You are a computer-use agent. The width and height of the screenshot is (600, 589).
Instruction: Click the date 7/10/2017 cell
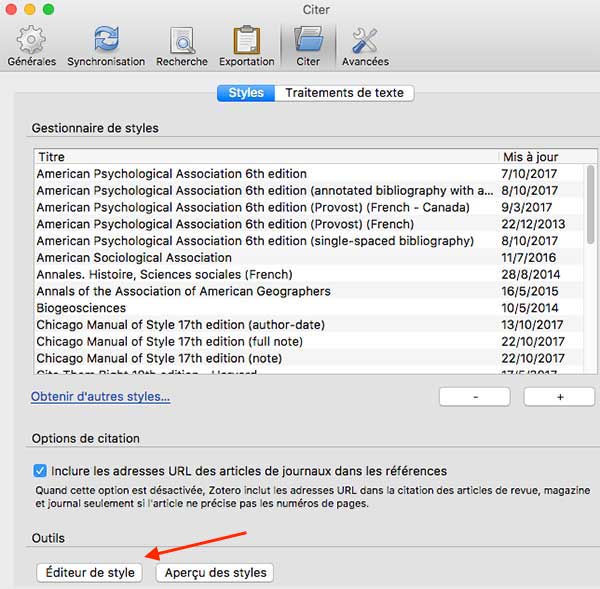click(x=529, y=174)
